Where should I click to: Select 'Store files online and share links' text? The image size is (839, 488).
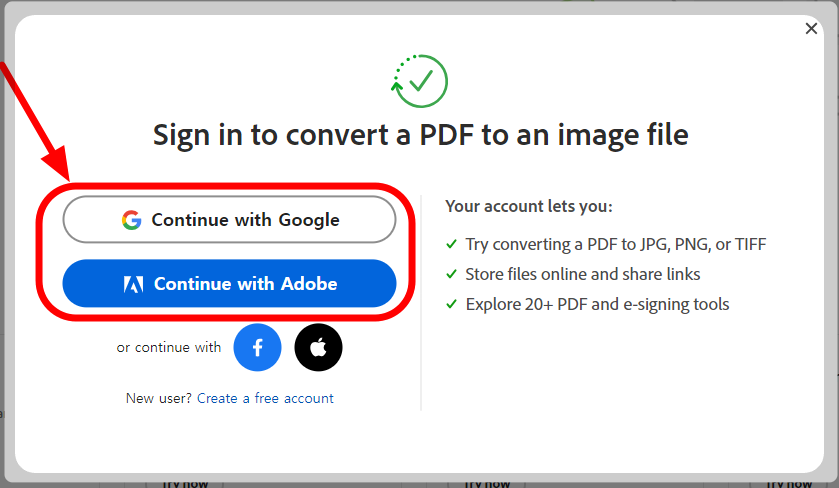point(583,274)
